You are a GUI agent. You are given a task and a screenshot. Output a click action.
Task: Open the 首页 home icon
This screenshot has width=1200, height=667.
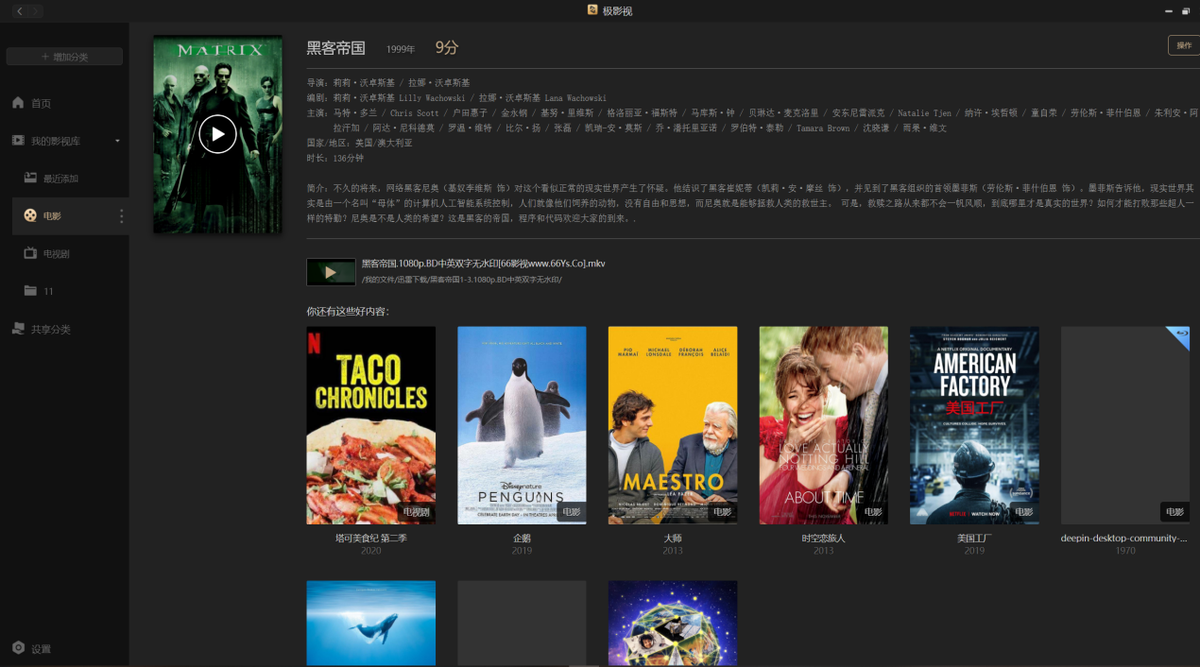tap(18, 103)
